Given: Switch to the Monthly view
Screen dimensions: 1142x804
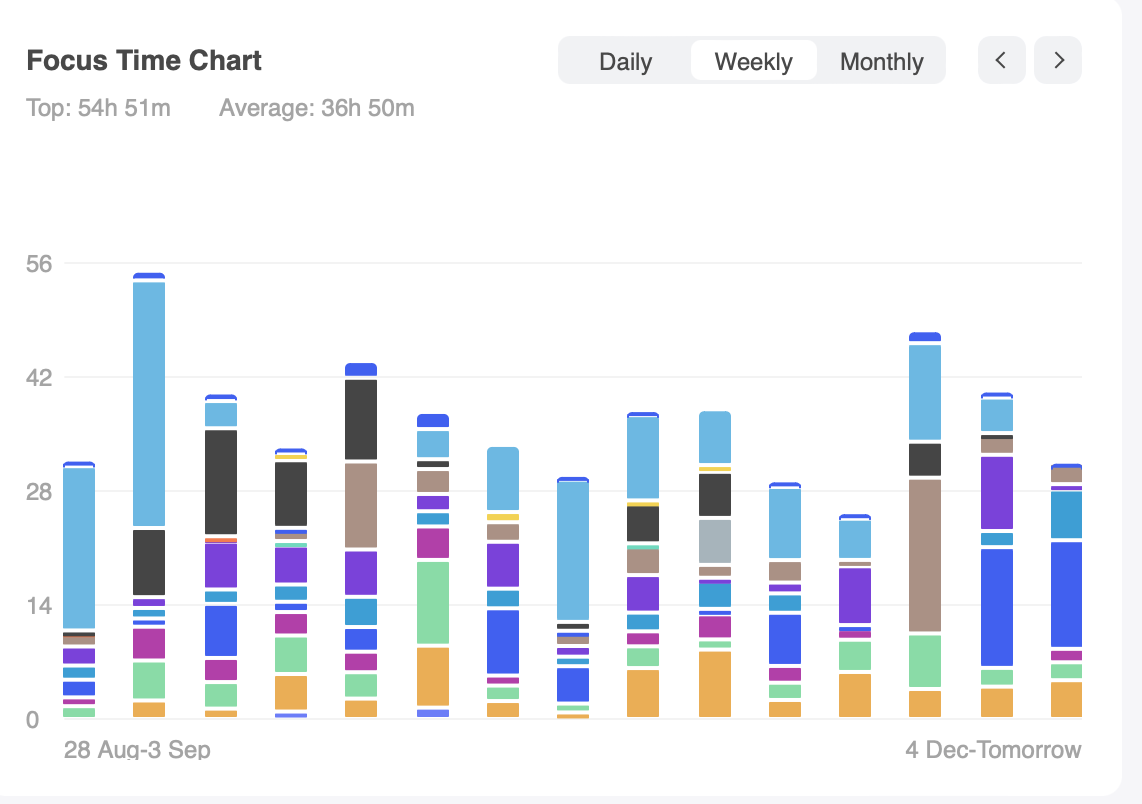Looking at the screenshot, I should pos(881,61).
